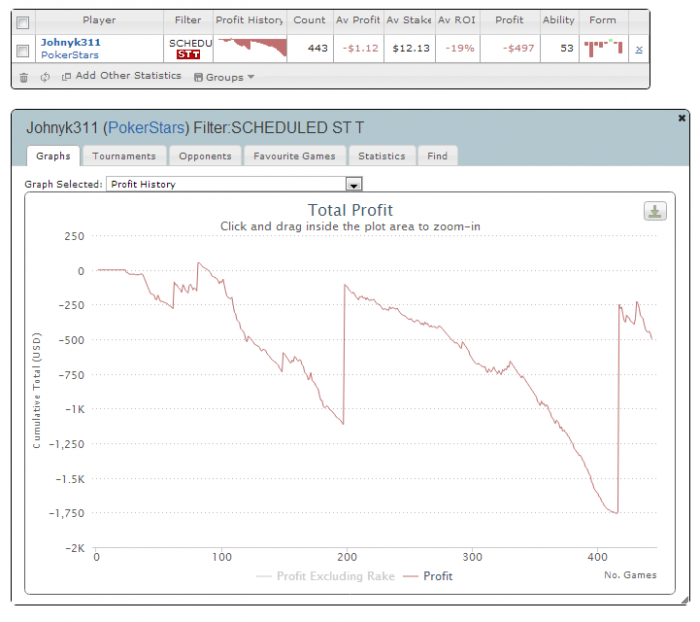Viewport: 700px width, 622px height.
Task: Select the Statistics tab
Action: (382, 156)
